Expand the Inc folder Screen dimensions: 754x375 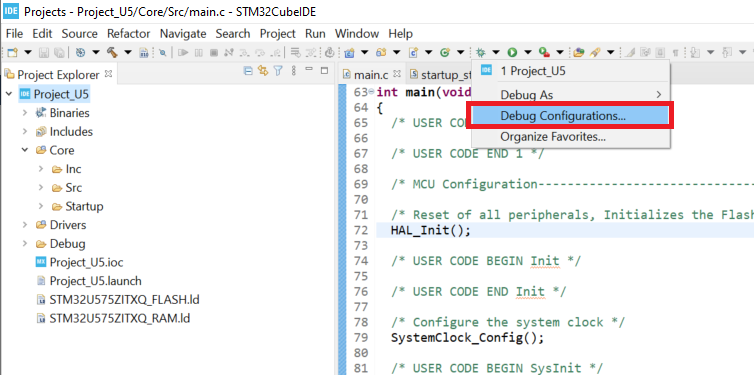pyautogui.click(x=41, y=169)
